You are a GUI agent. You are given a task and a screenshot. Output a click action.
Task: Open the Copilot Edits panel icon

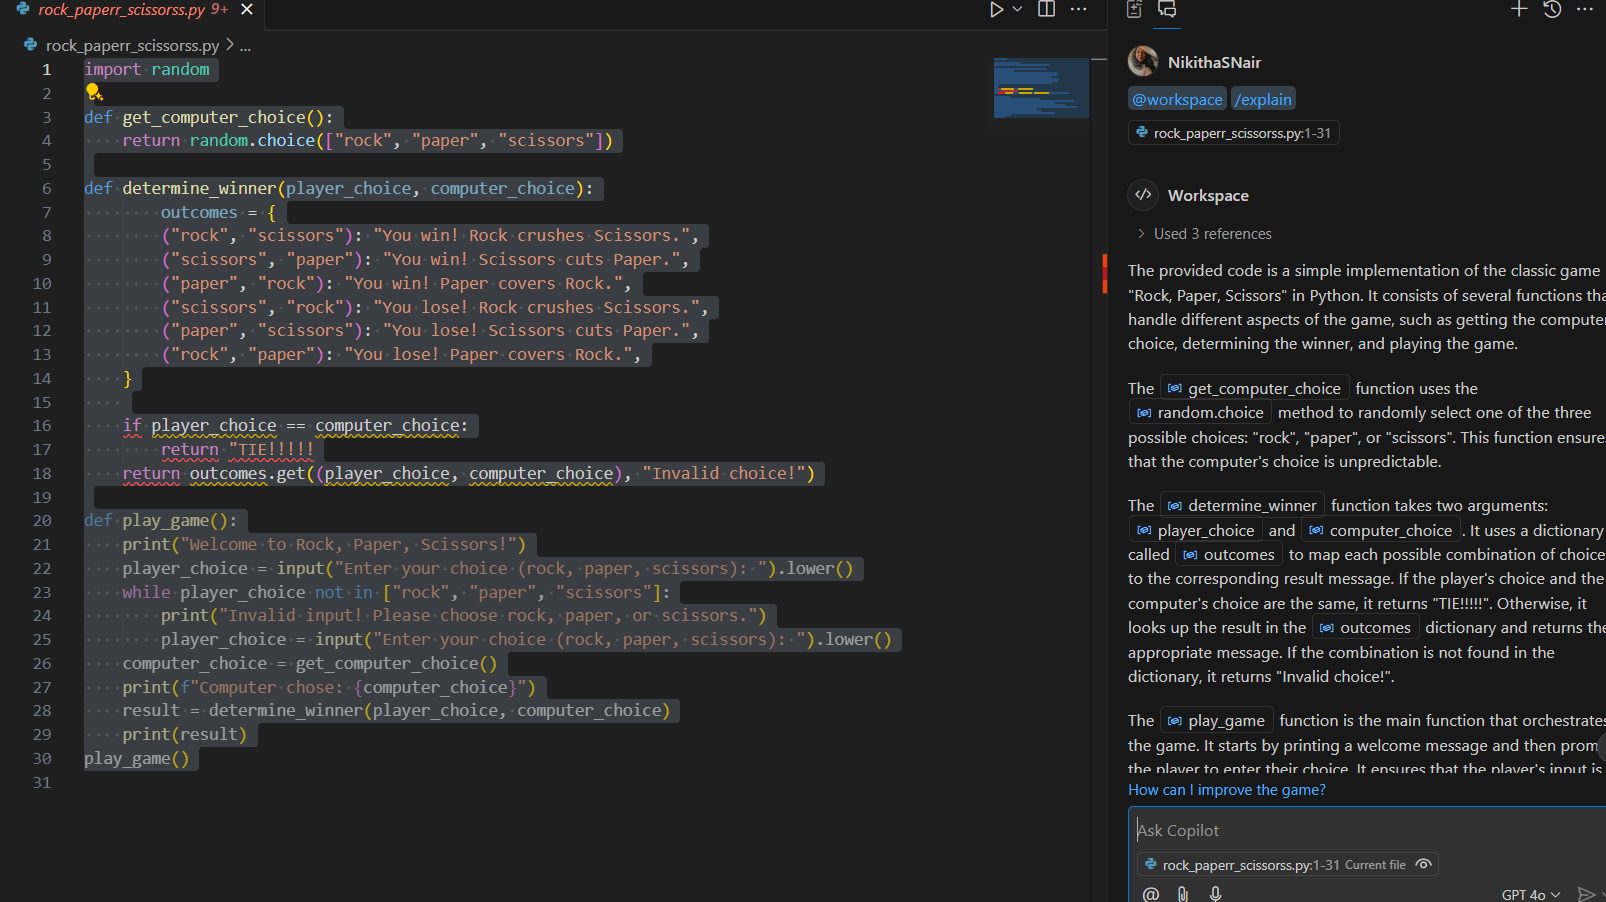click(x=1134, y=9)
